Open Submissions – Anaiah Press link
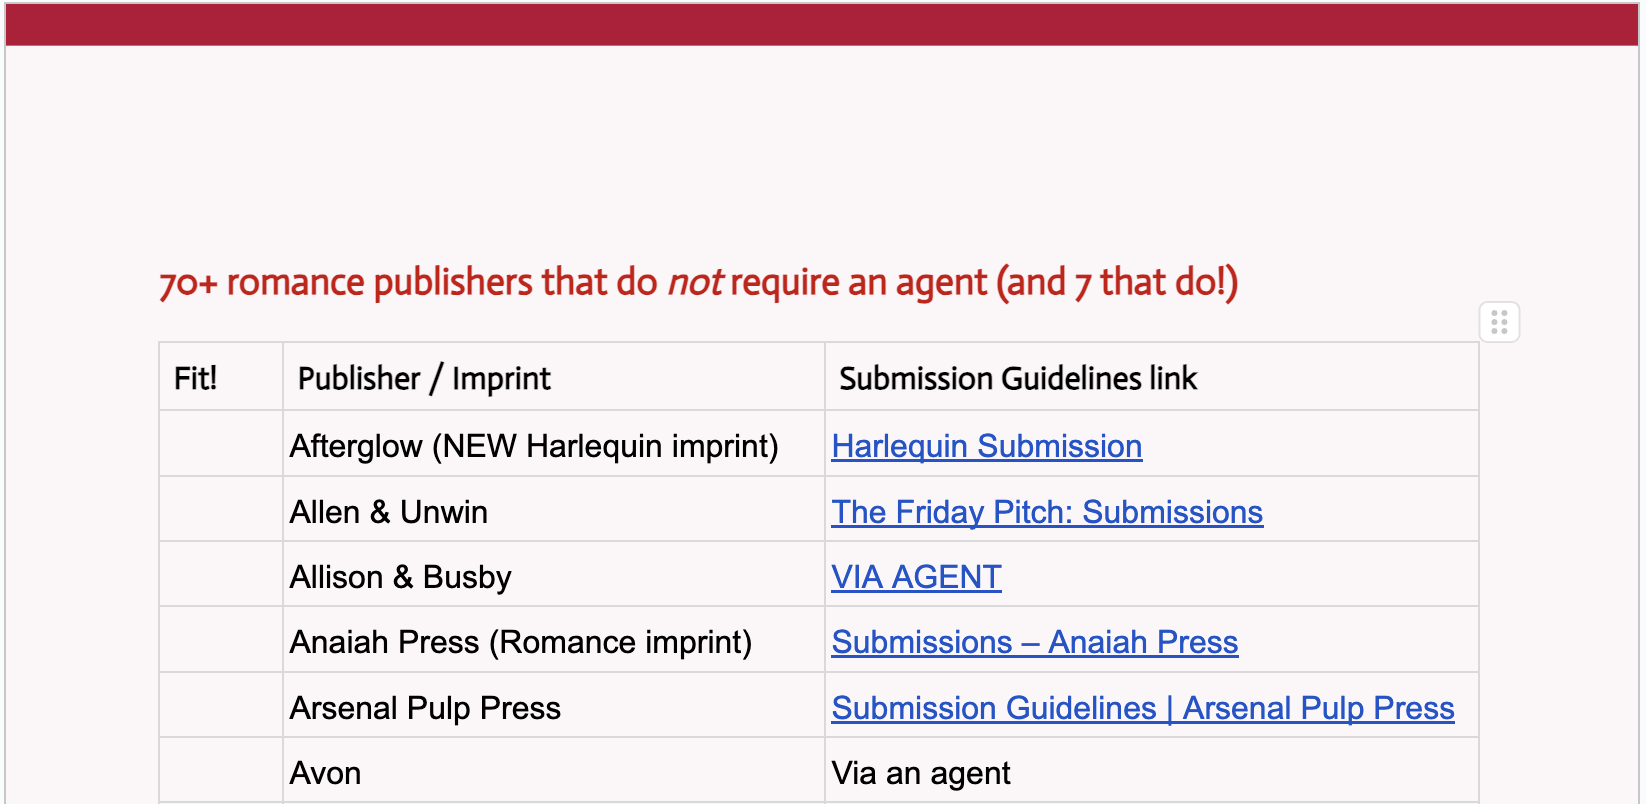Image resolution: width=1646 pixels, height=804 pixels. point(1034,642)
